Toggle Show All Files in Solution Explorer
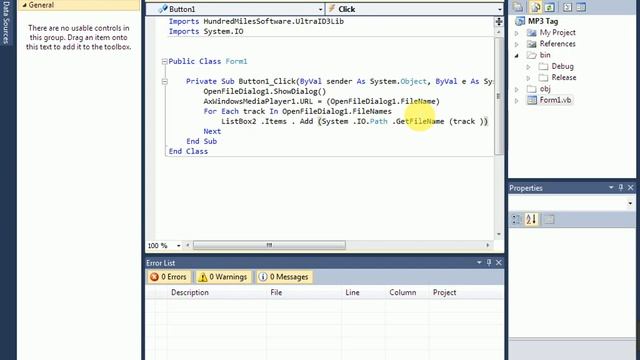 pos(535,7)
